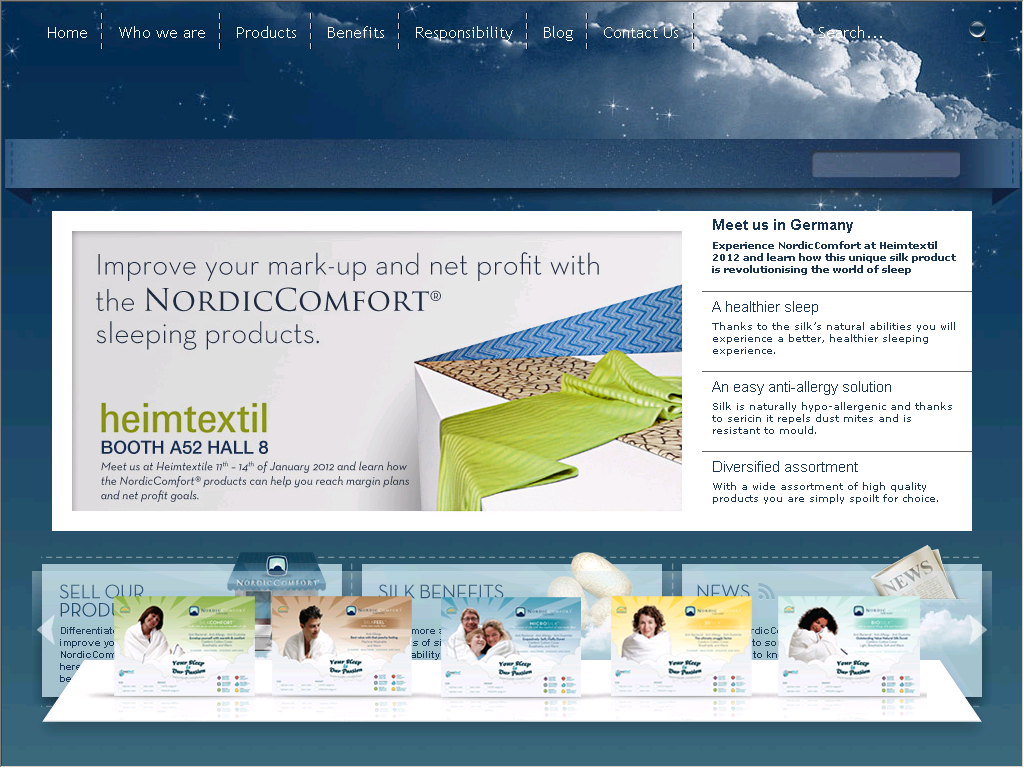Open the Products menu
Viewport: 1024px width, 768px height.
266,33
